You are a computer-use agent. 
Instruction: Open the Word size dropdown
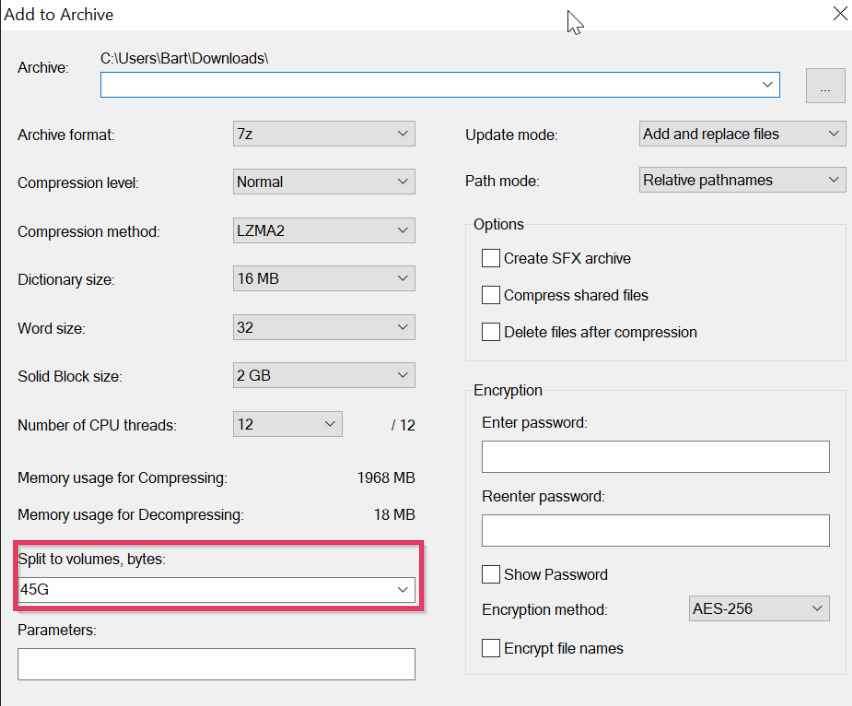[323, 327]
